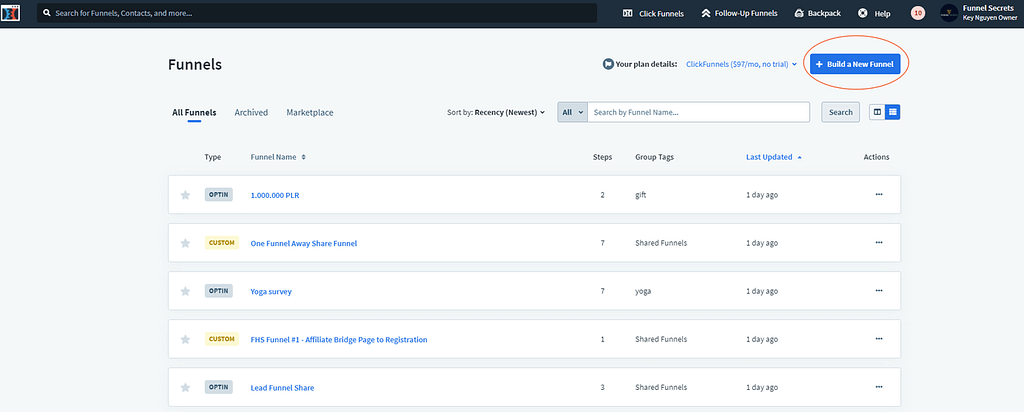
Task: Click the CUSTOM badge on FHS Funnel #1 row
Action: coord(221,339)
